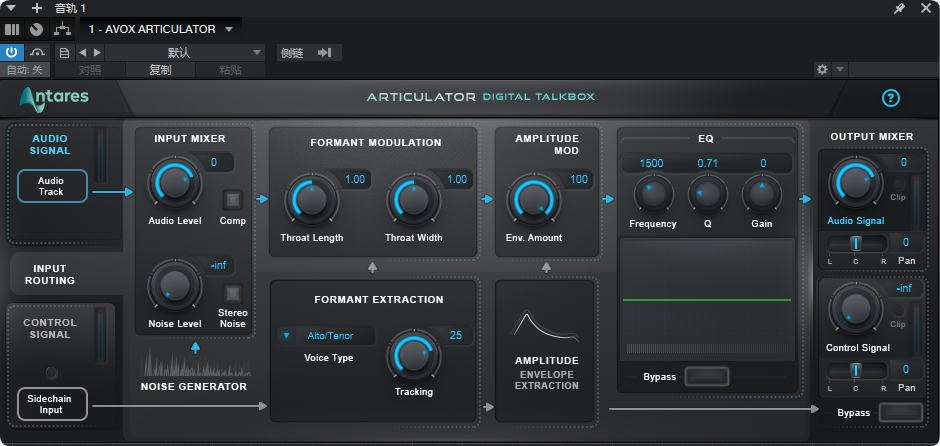Open the routing tree icon
The height and width of the screenshot is (446, 940).
tap(62, 29)
